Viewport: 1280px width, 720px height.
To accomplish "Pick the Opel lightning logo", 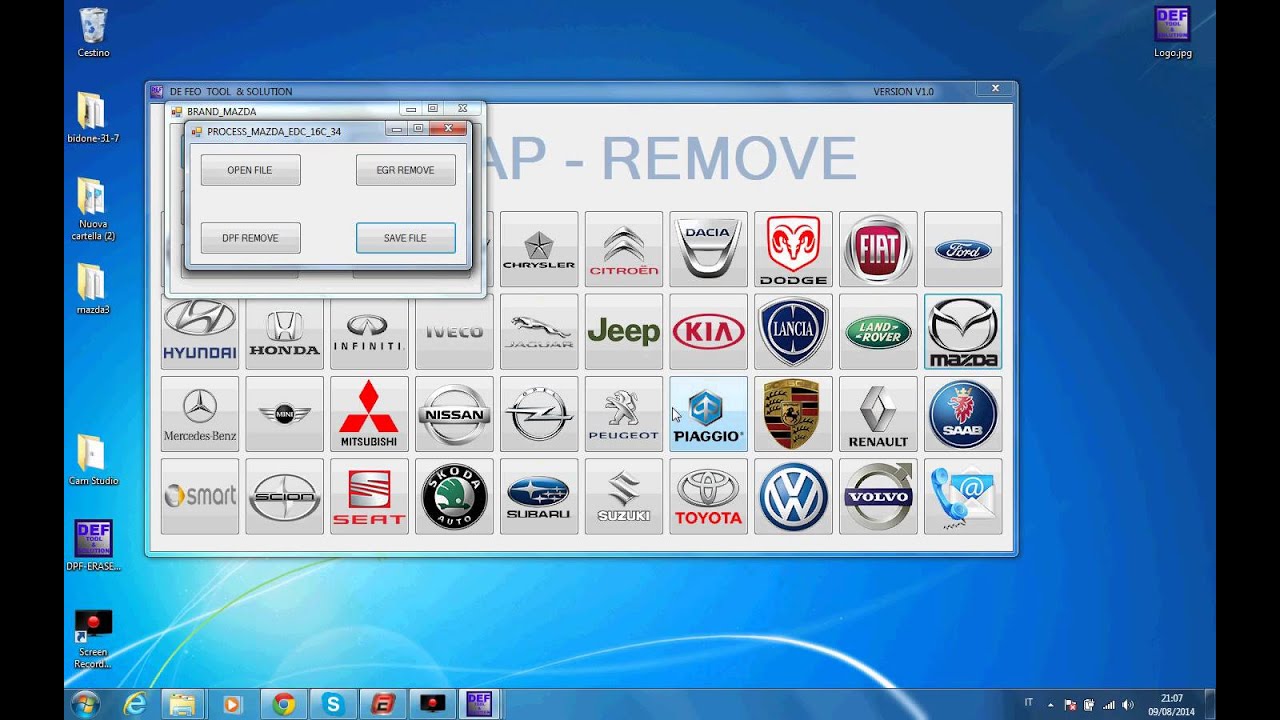I will click(x=539, y=414).
